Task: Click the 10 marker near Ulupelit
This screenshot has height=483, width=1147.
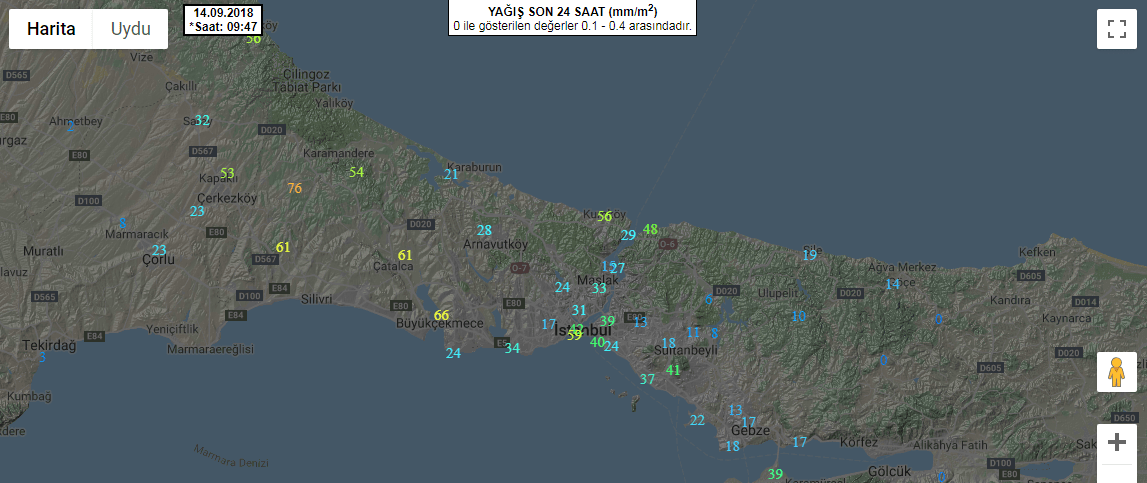Action: pos(799,316)
